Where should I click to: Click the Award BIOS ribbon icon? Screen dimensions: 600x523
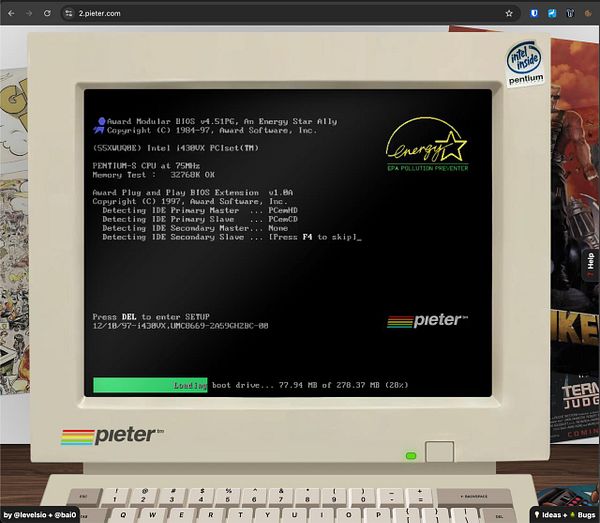coord(99,125)
